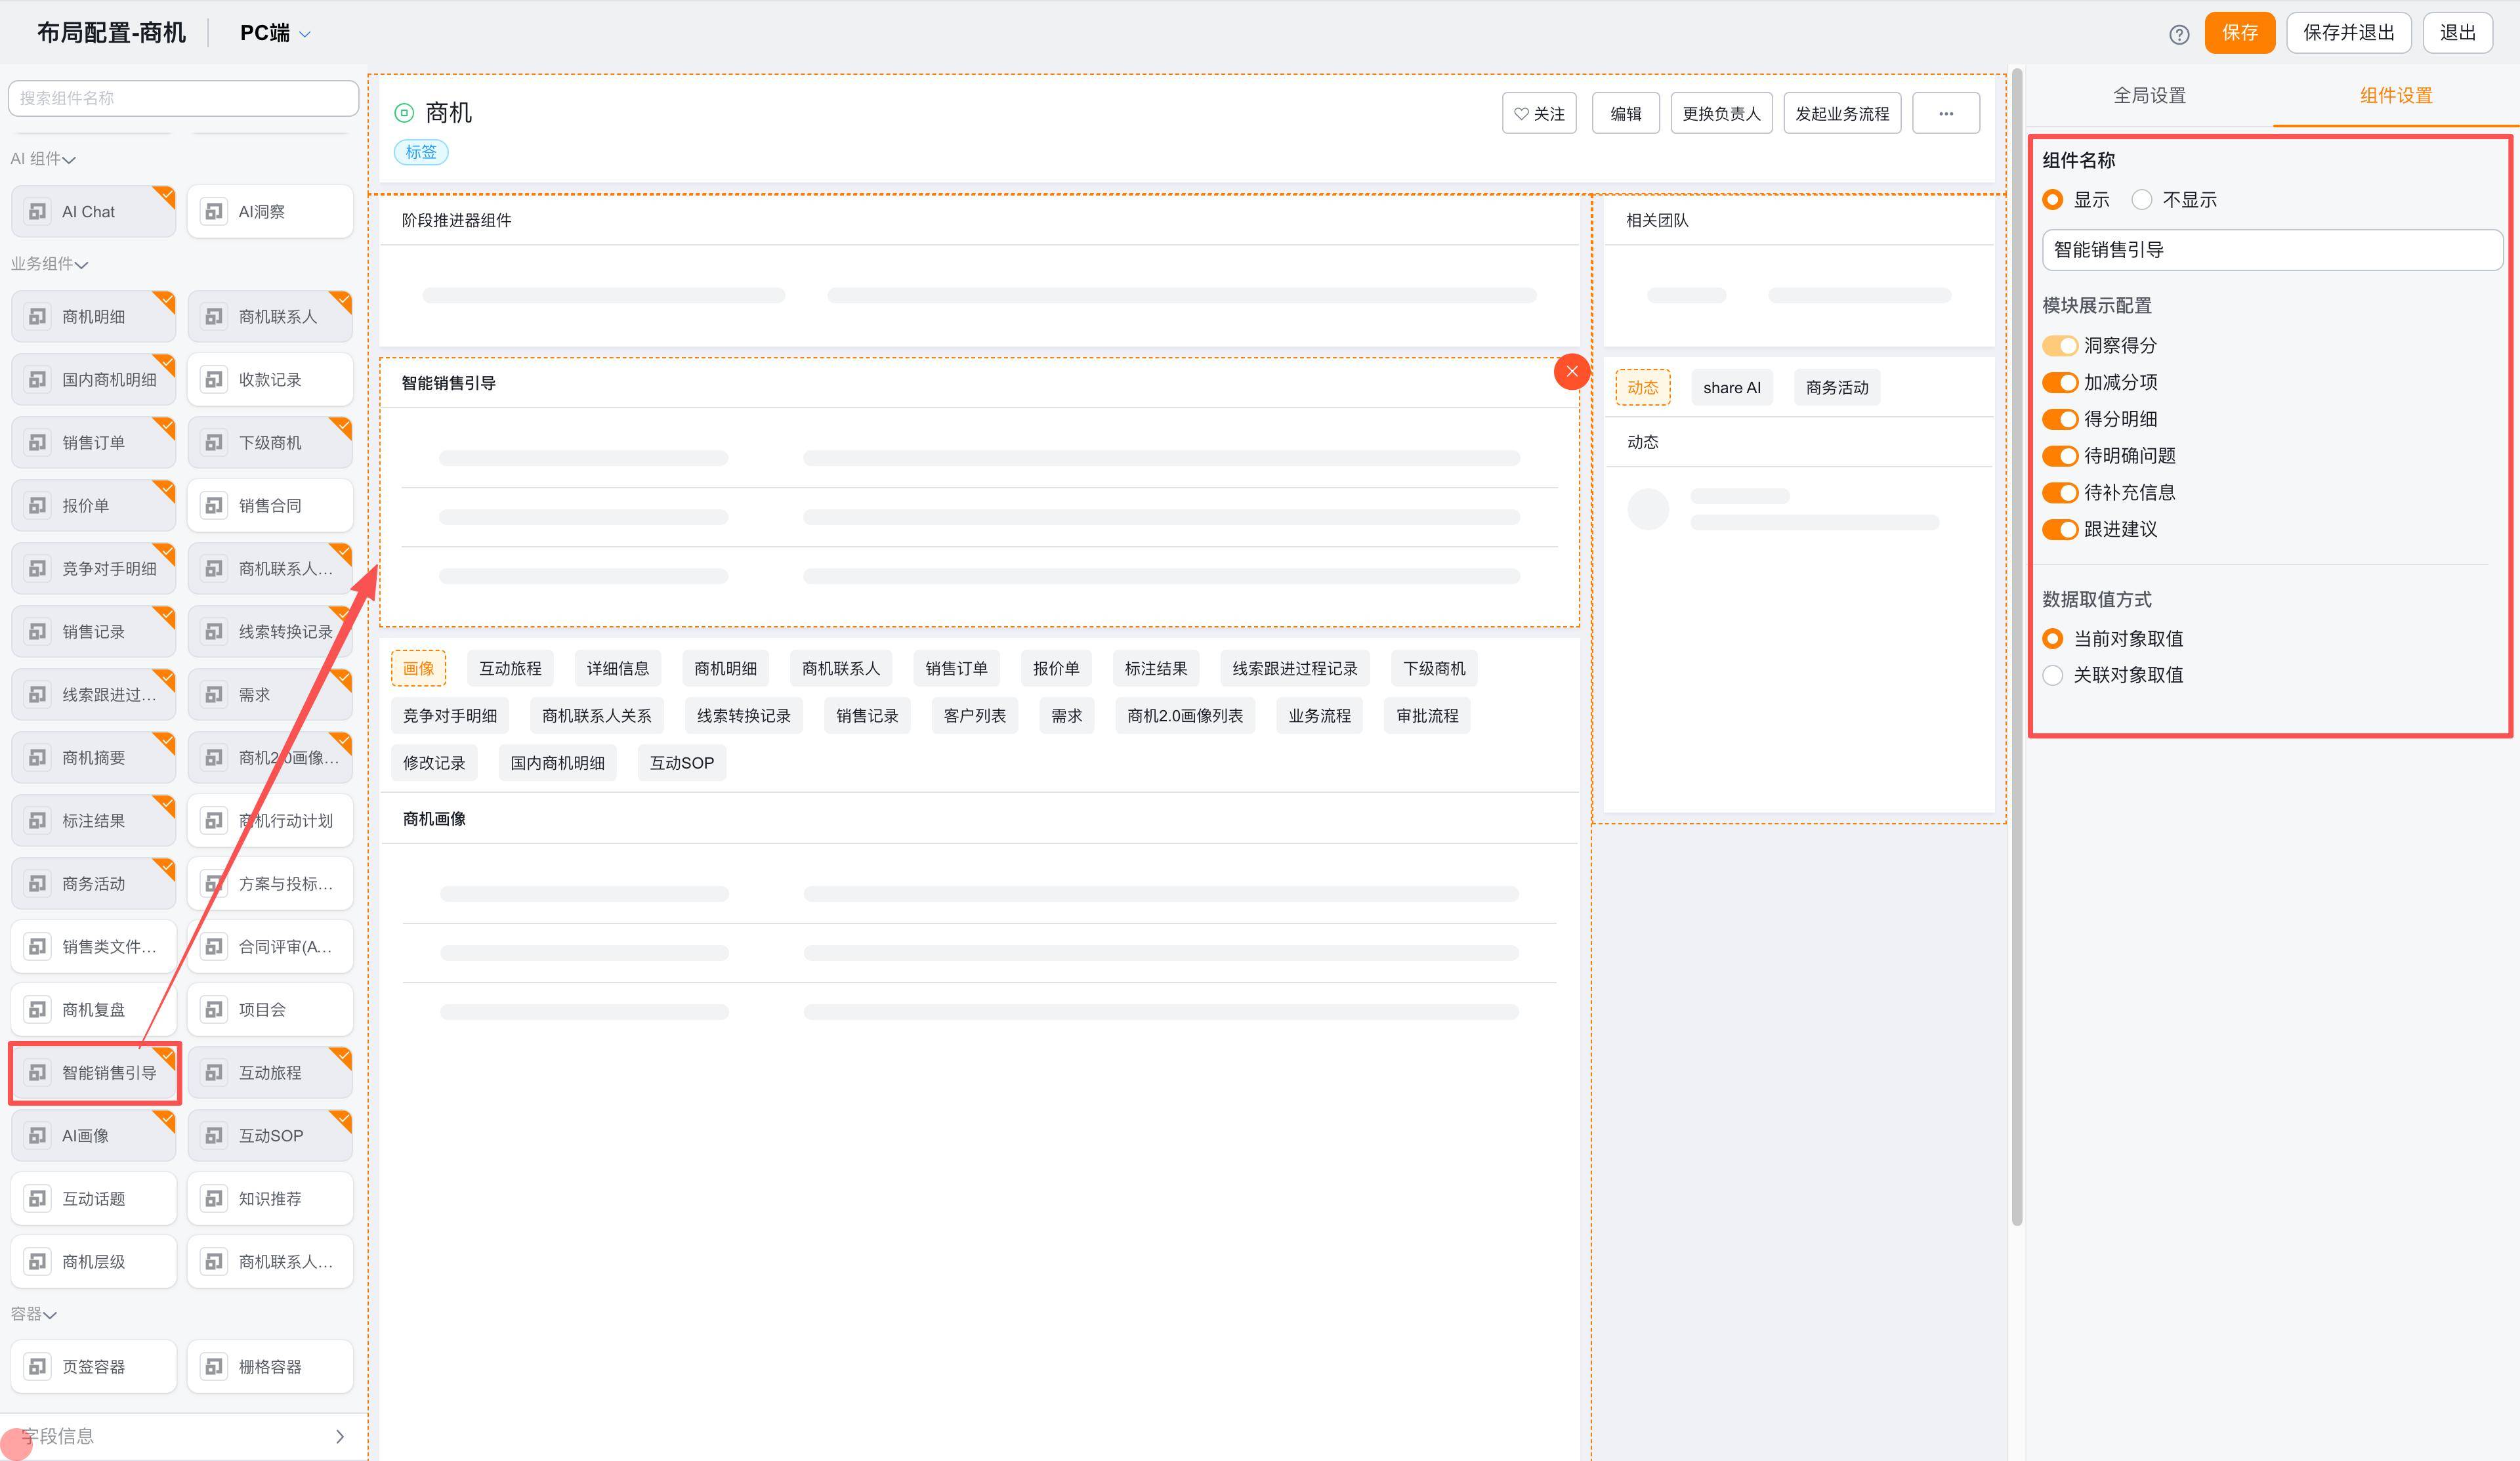2520x1461 pixels.
Task: Open the more actions ellipsis button
Action: pos(1945,113)
